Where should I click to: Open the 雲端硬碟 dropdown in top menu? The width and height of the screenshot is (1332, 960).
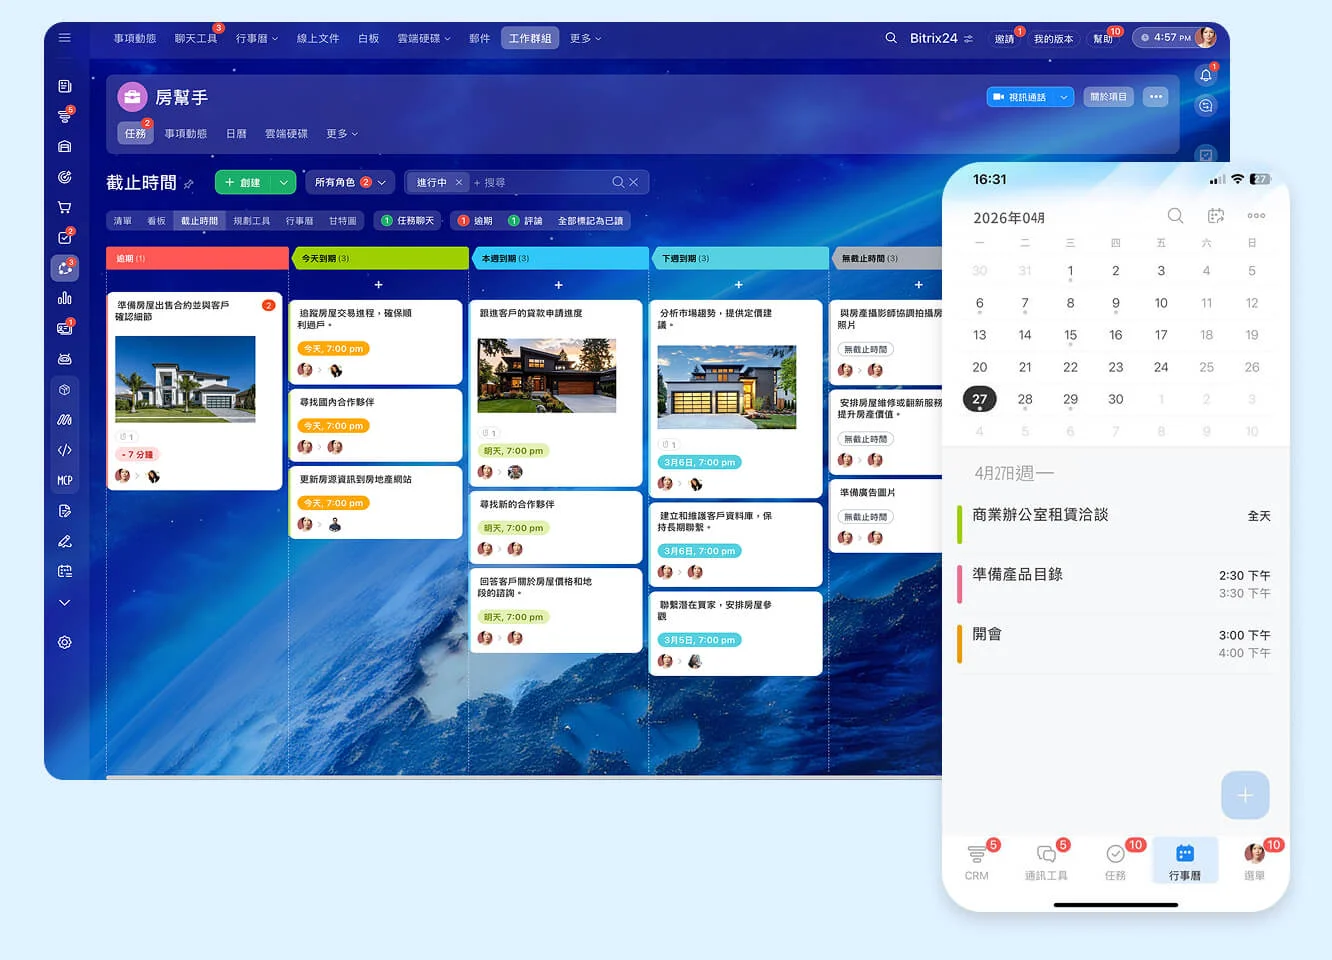coord(424,38)
